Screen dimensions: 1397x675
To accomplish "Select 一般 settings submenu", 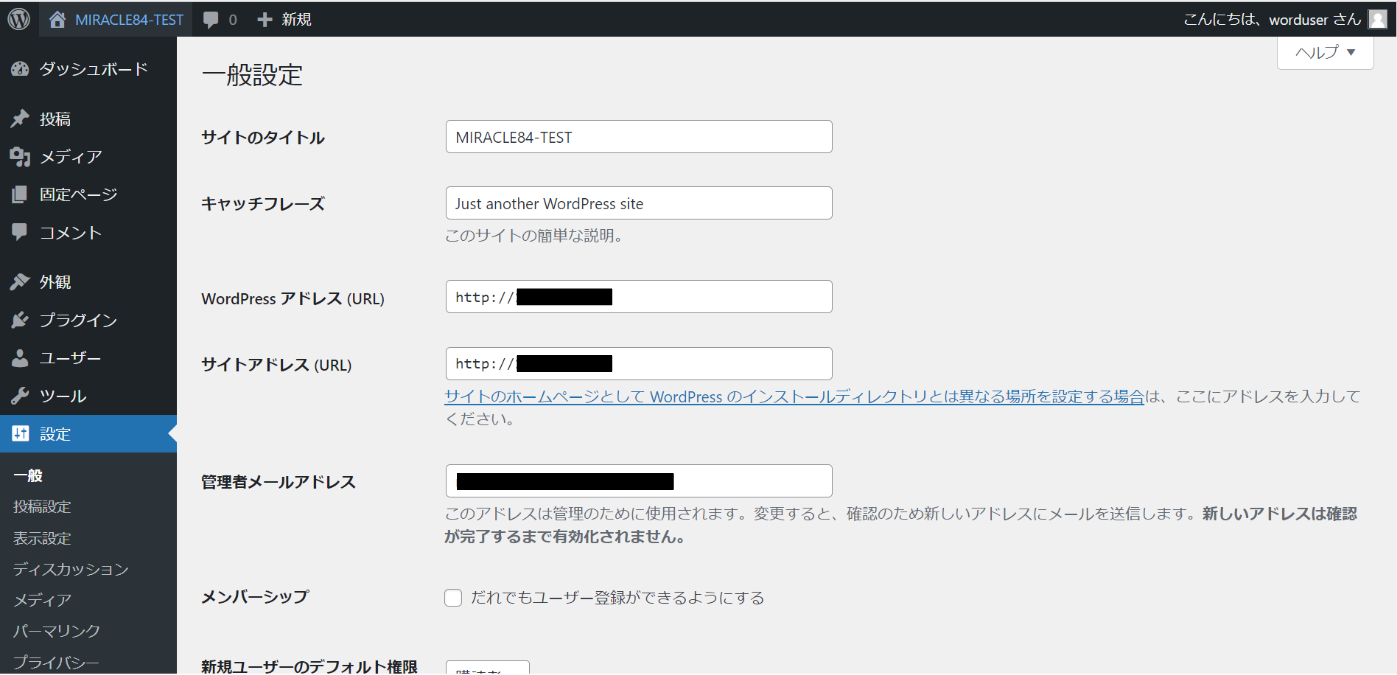I will (x=28, y=476).
